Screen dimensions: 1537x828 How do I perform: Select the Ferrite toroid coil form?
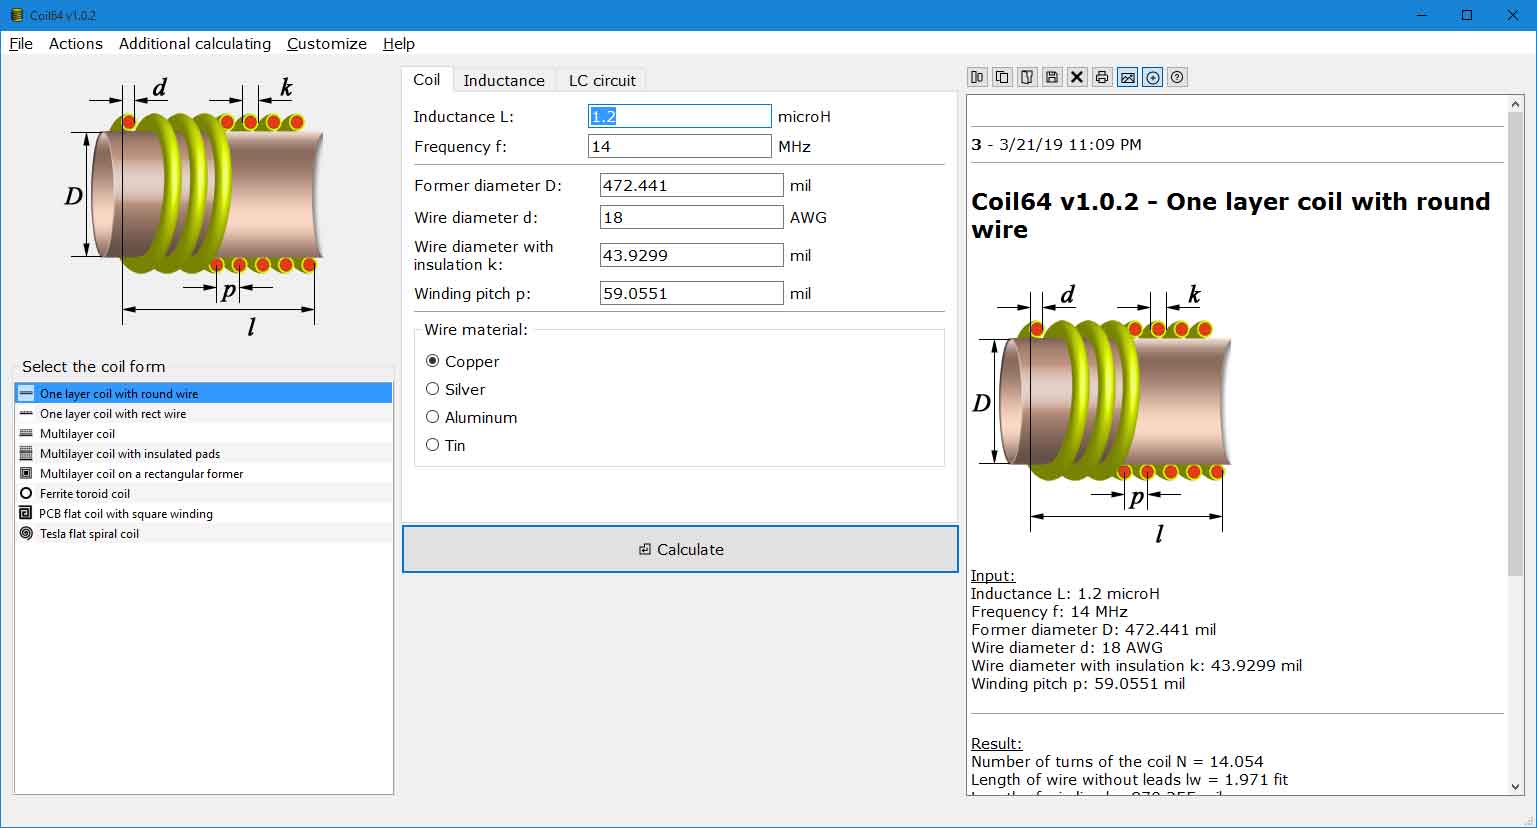tap(204, 493)
